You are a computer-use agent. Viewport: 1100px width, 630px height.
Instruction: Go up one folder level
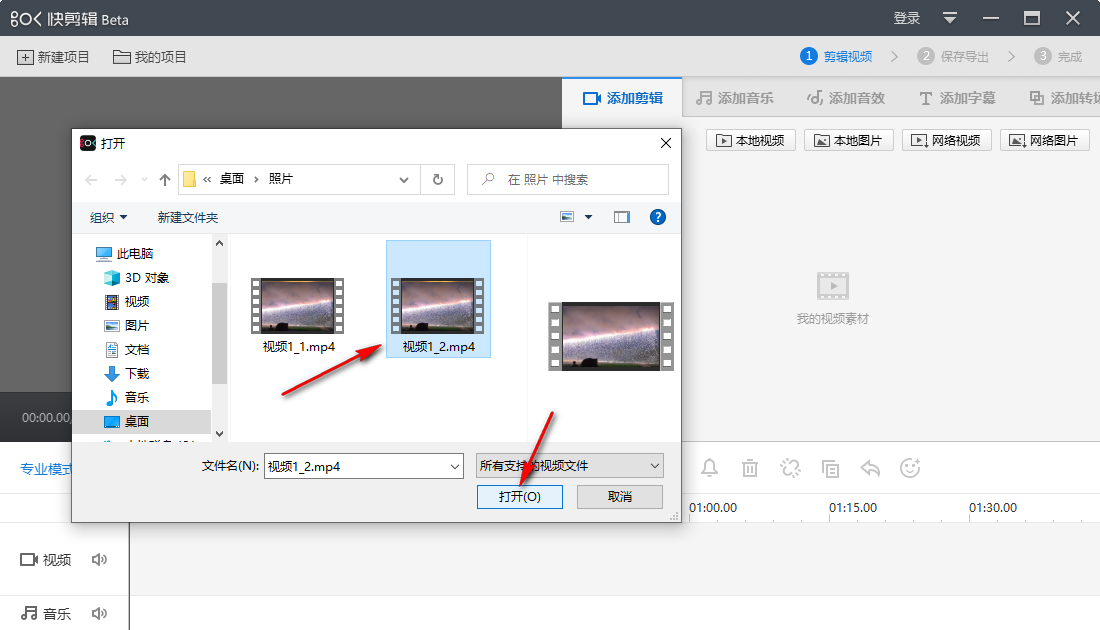coord(165,180)
